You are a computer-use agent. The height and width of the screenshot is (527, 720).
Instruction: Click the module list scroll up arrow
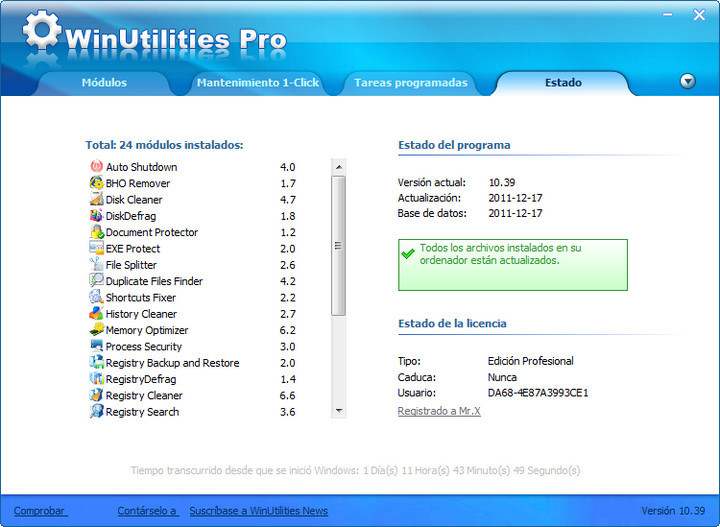point(339,167)
